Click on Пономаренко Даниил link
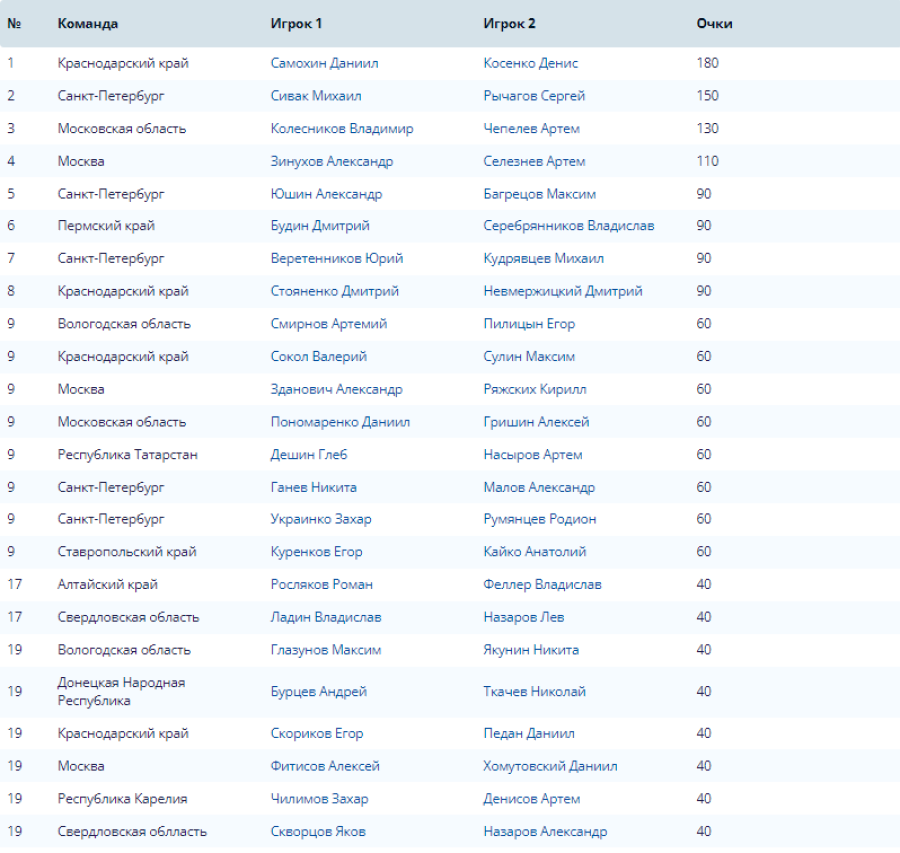The height and width of the screenshot is (853, 900). click(340, 422)
